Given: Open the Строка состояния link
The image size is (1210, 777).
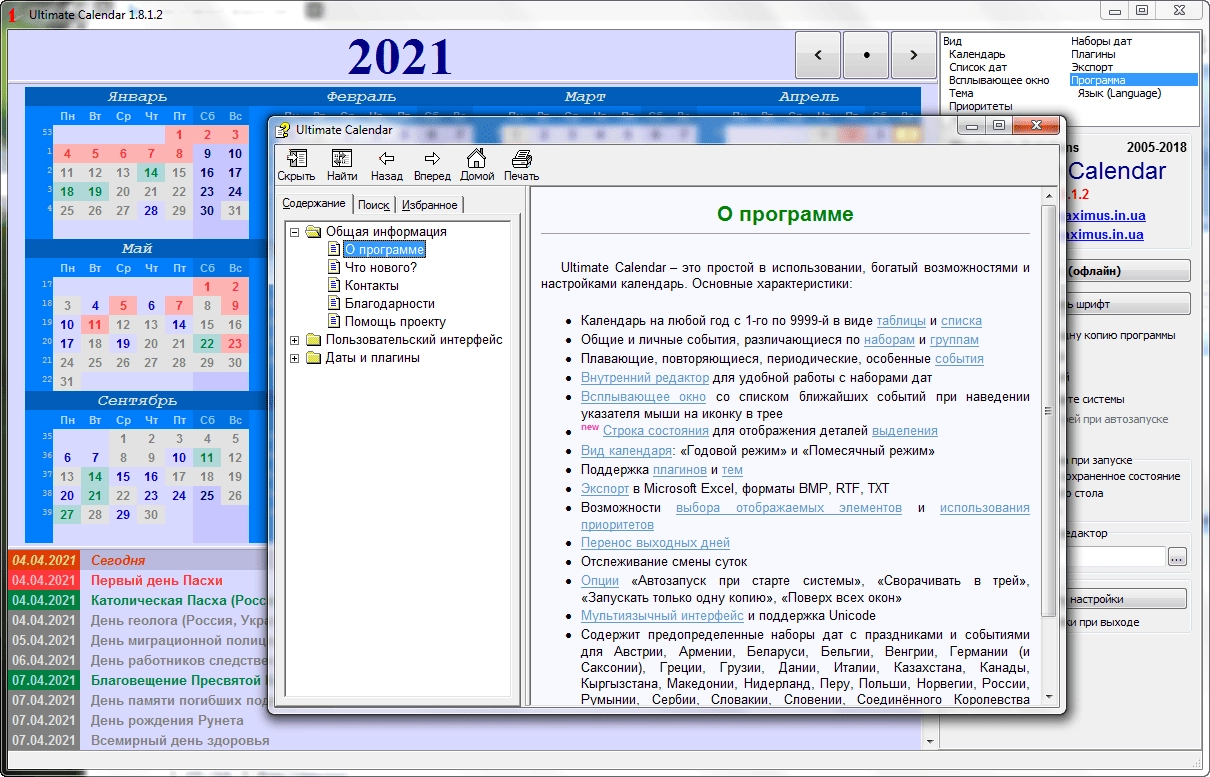Looking at the screenshot, I should click(655, 431).
